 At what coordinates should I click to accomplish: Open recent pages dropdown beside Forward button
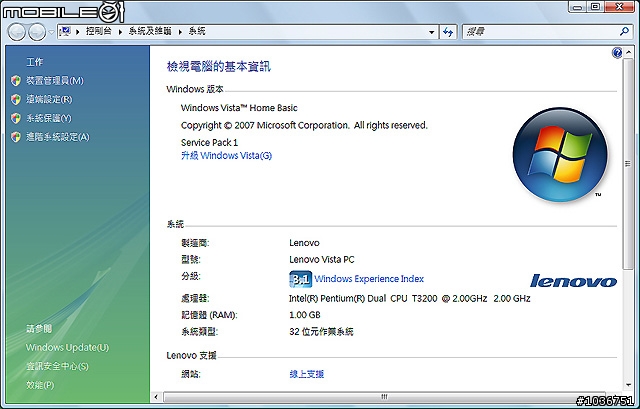(x=51, y=32)
